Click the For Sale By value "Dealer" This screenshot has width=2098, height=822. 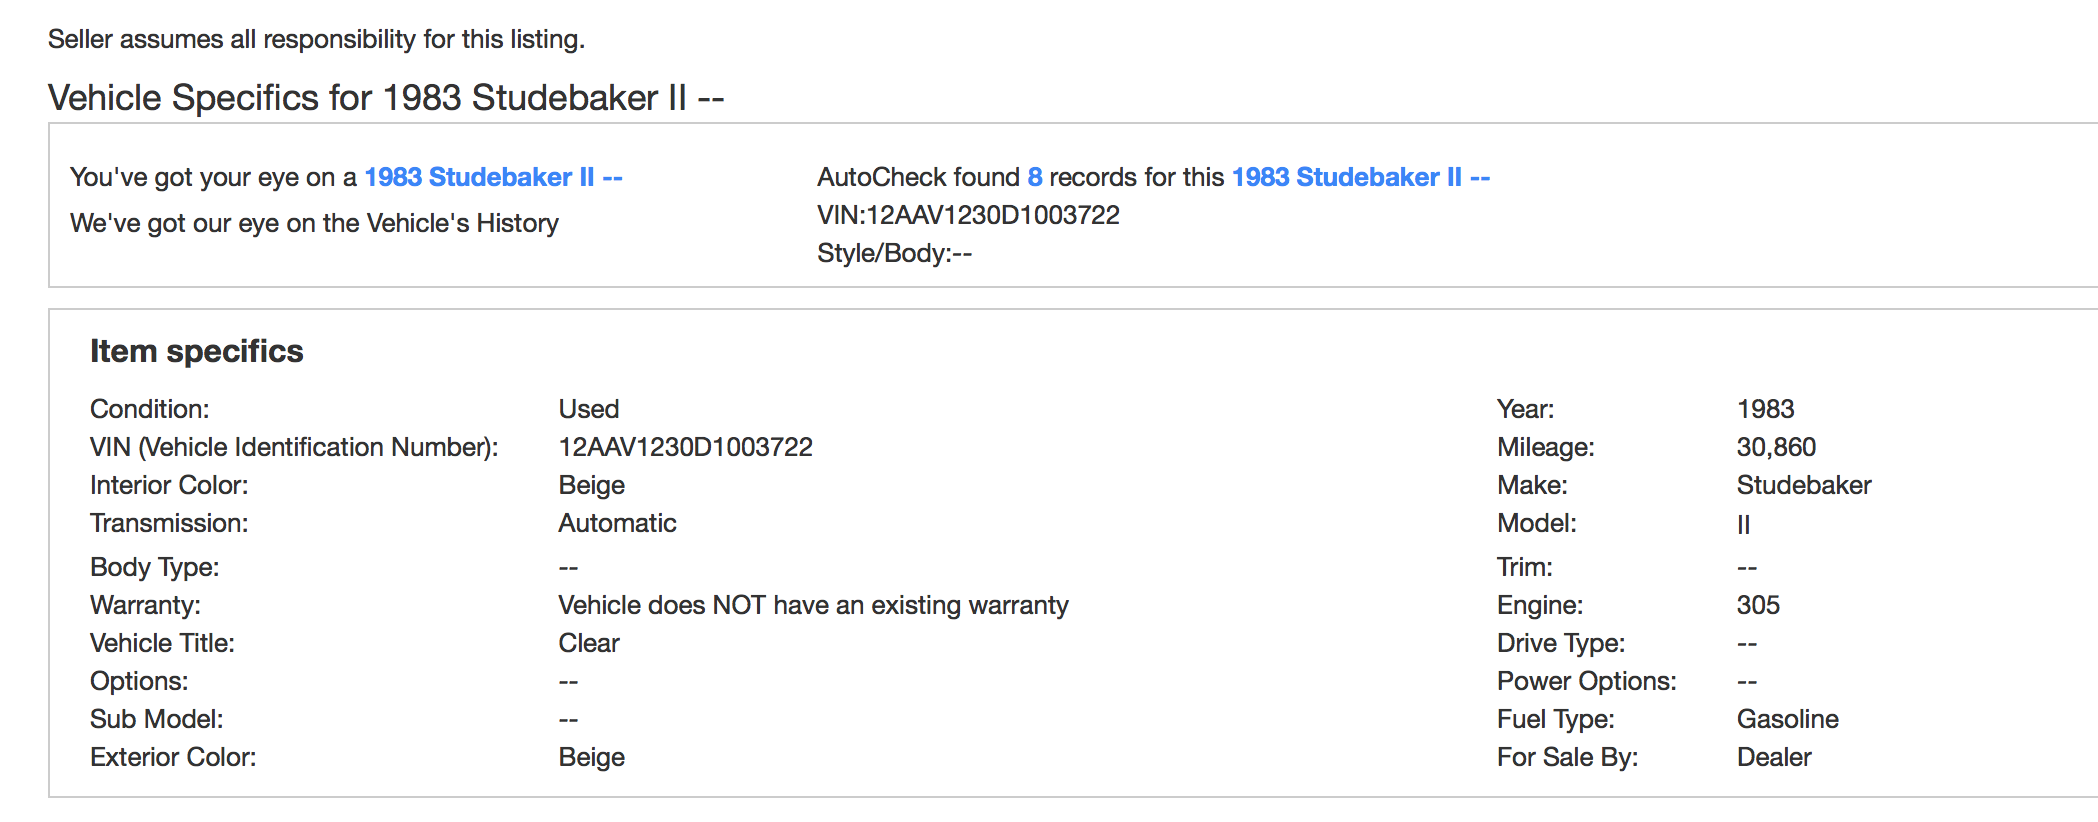[1774, 757]
